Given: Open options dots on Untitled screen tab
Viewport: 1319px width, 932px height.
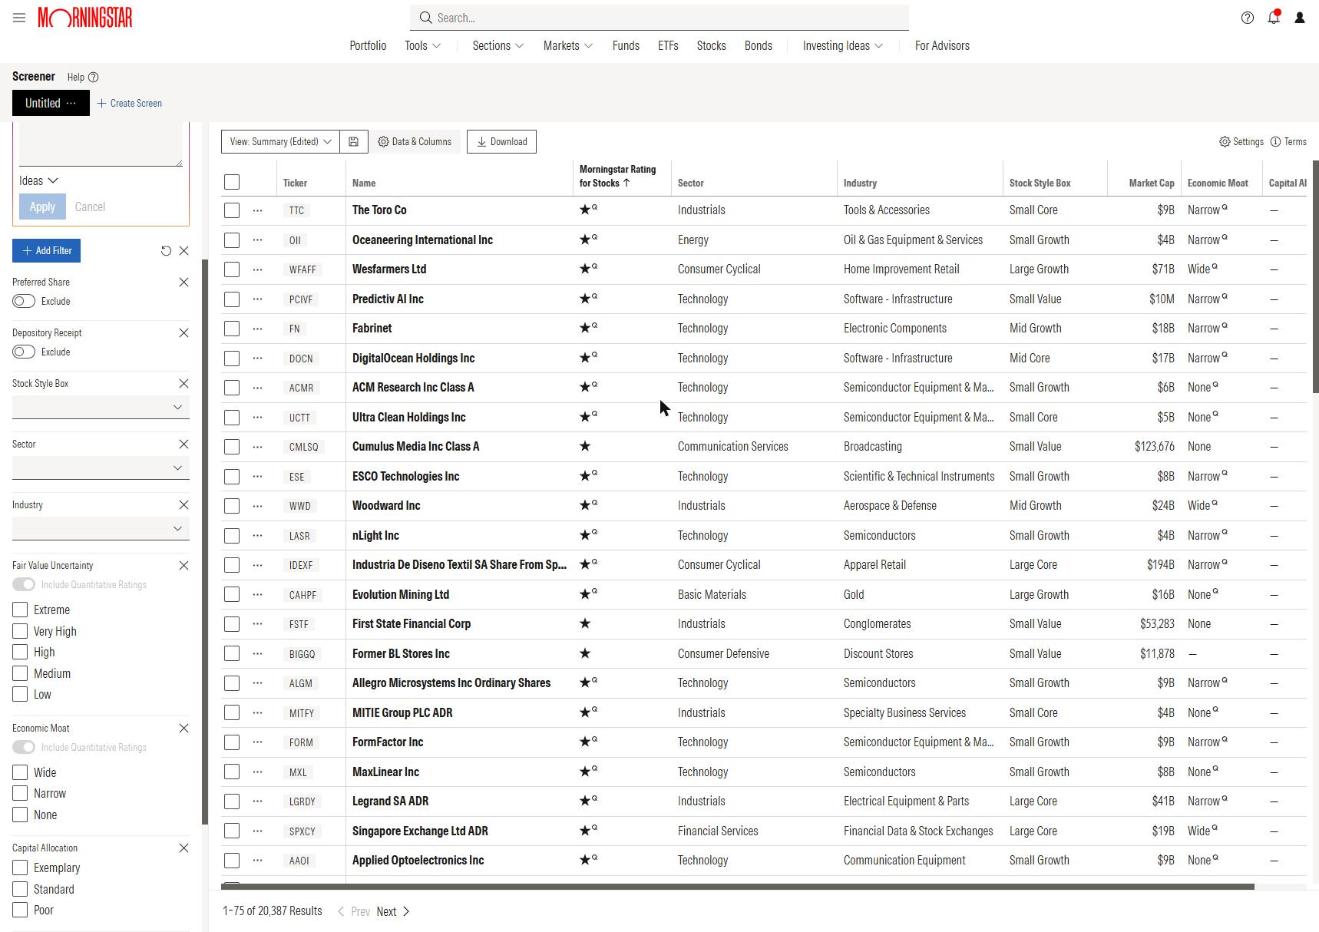Looking at the screenshot, I should pos(71,103).
